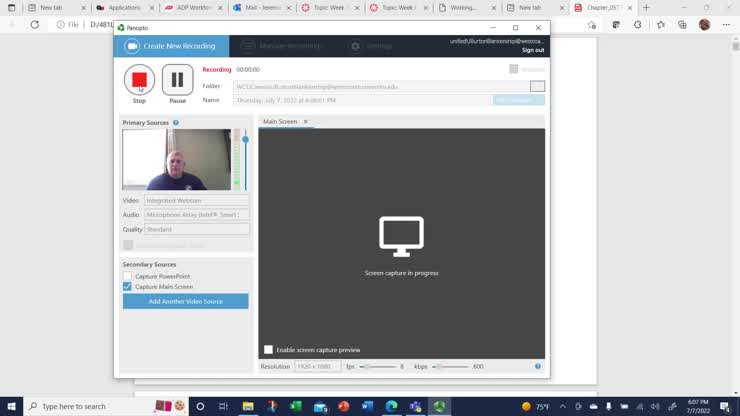Click help icon beside kbps settings
Screen dimensions: 740x416
(537, 367)
